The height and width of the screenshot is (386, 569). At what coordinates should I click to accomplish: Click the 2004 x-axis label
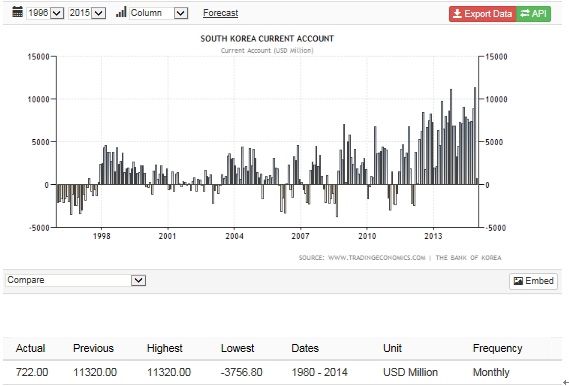[x=234, y=236]
